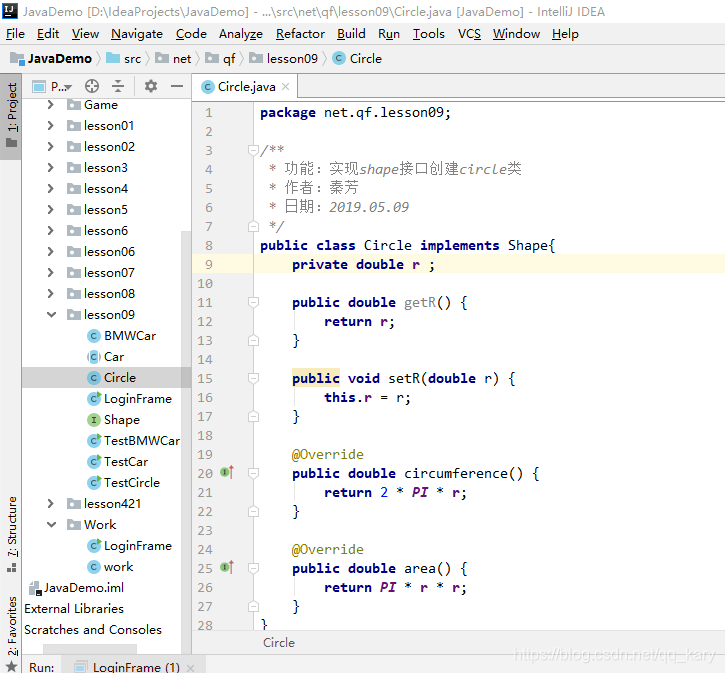This screenshot has height=673, width=725.
Task: Click implemented-method gutter icon on line 25
Action: (227, 567)
